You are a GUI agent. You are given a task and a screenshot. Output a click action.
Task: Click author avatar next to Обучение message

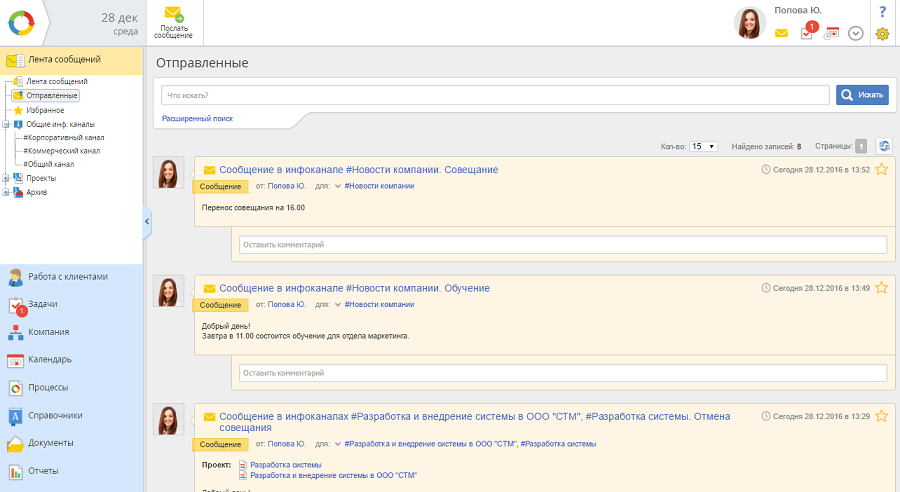pos(169,290)
